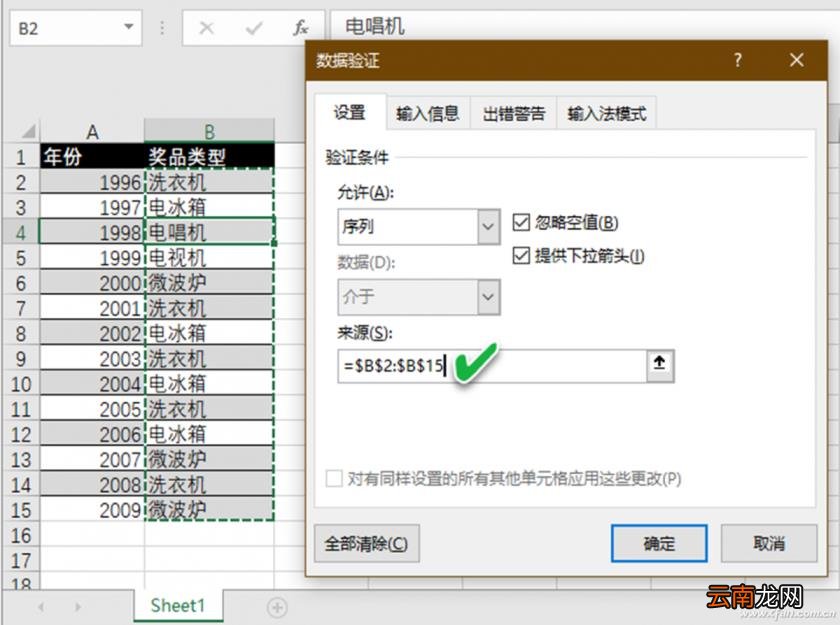Click header cell 奖品类型
This screenshot has width=840, height=625.
(x=209, y=156)
